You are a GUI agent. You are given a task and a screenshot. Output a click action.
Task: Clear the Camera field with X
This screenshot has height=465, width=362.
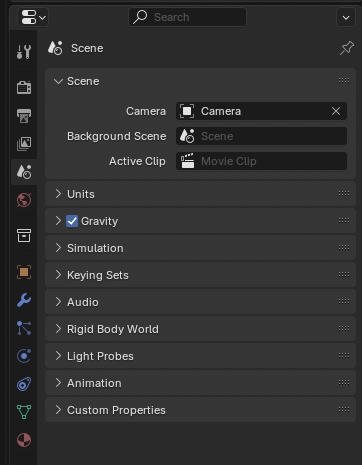point(336,111)
